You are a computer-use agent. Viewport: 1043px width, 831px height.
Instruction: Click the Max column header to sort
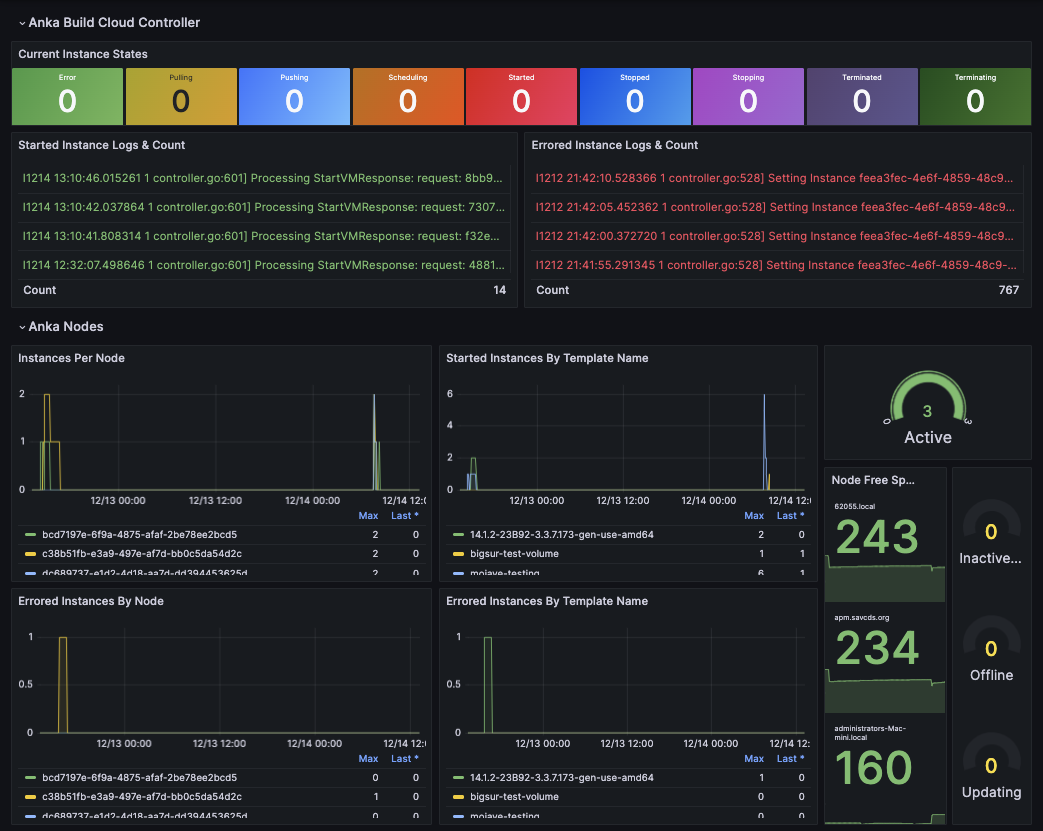pyautogui.click(x=368, y=515)
